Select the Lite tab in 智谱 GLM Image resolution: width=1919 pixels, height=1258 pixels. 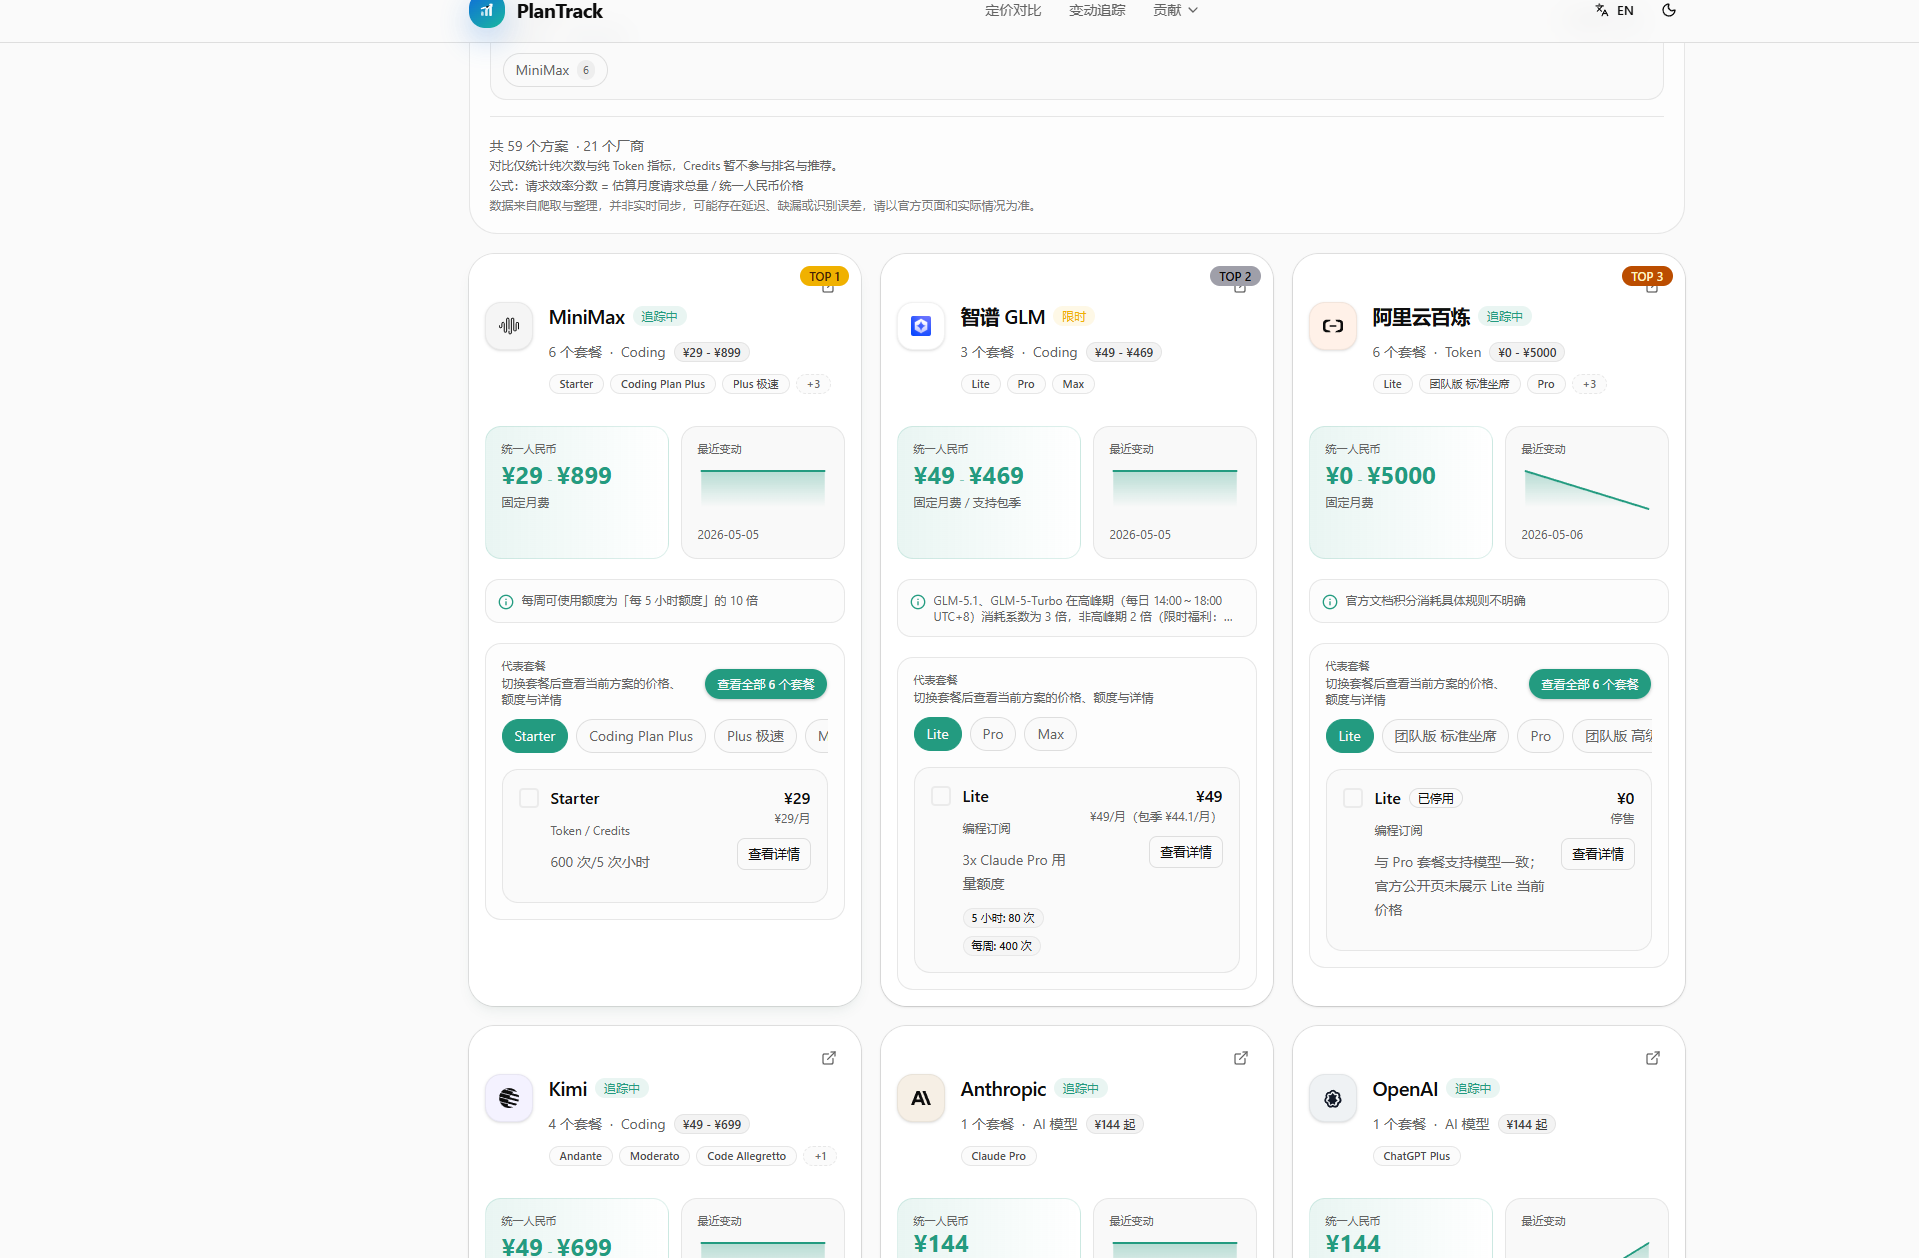pos(938,734)
